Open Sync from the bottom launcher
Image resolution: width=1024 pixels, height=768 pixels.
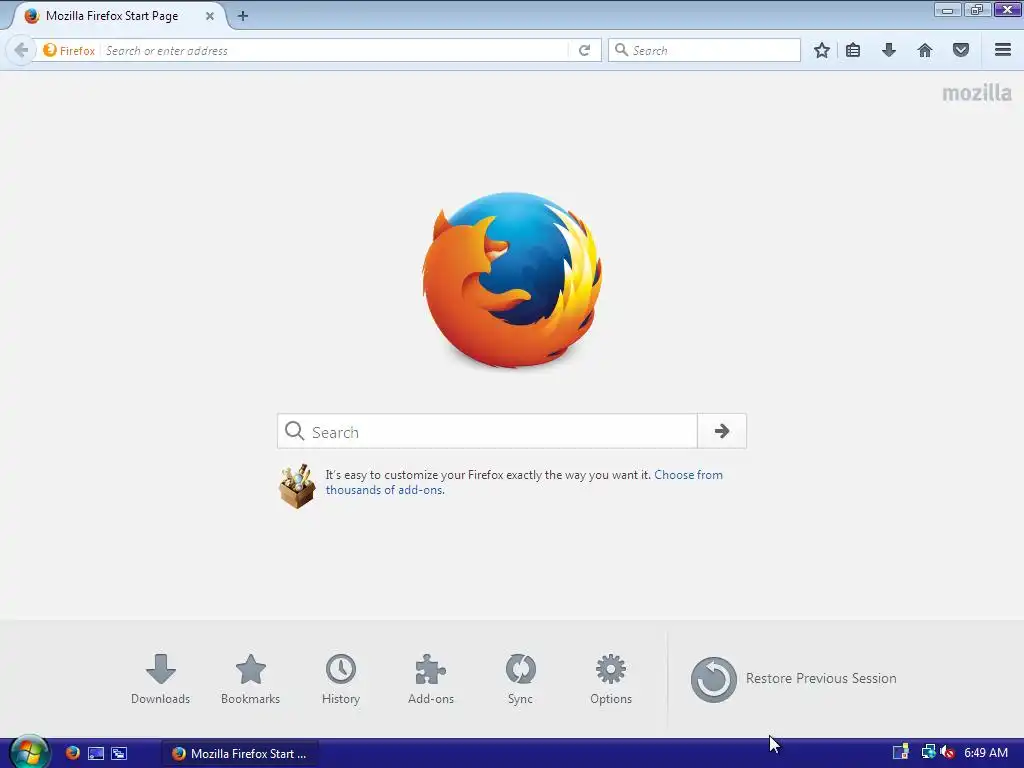coord(520,679)
